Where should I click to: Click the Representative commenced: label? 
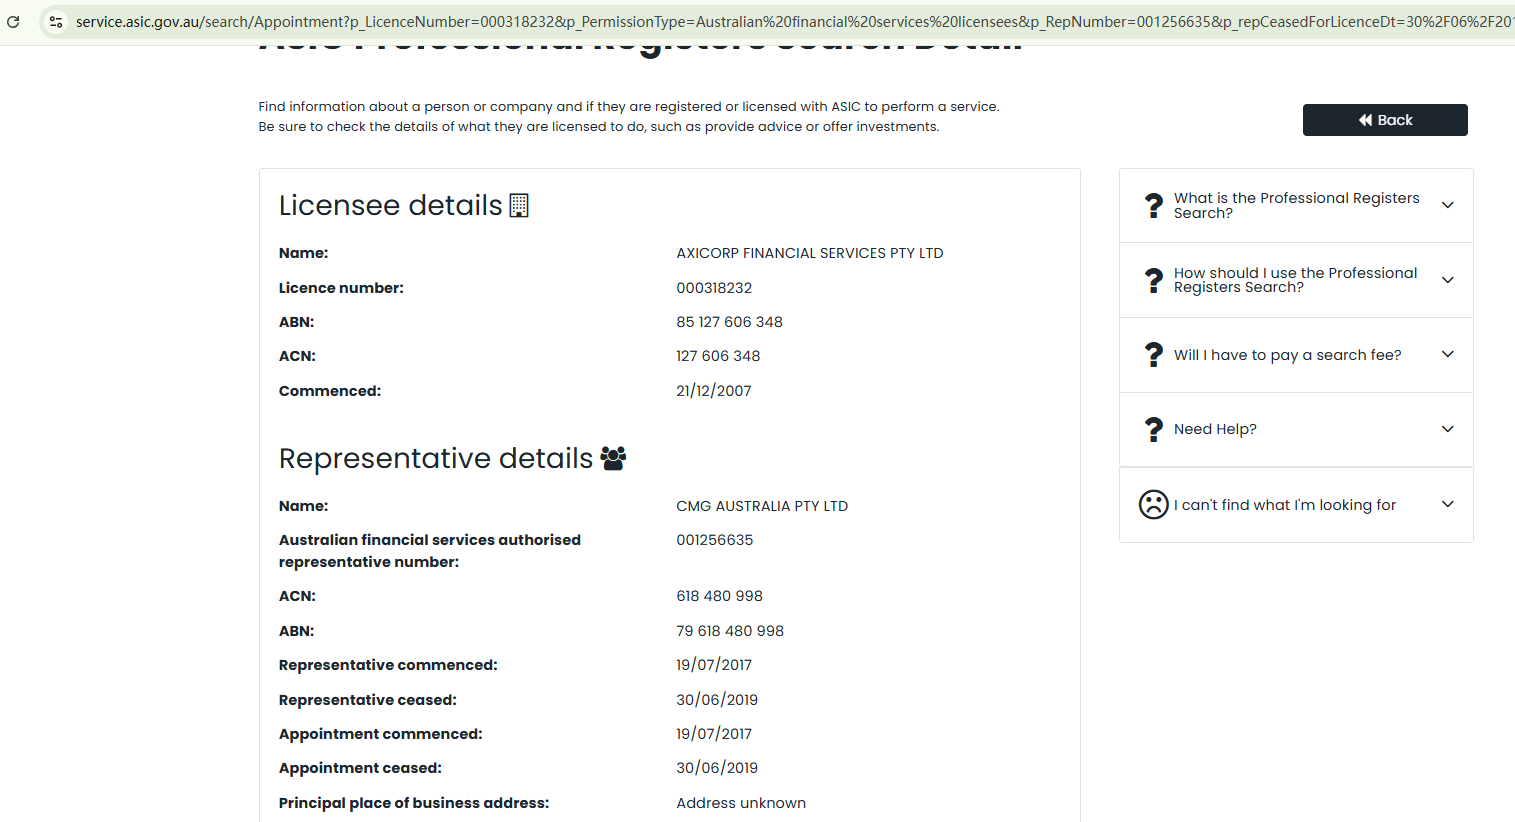point(388,665)
